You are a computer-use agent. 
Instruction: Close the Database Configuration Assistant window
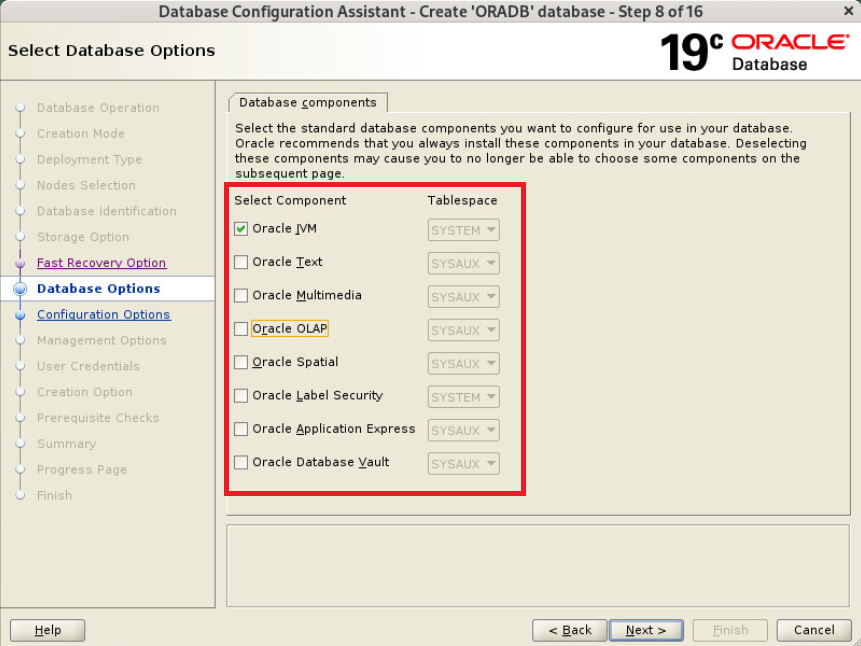(848, 10)
